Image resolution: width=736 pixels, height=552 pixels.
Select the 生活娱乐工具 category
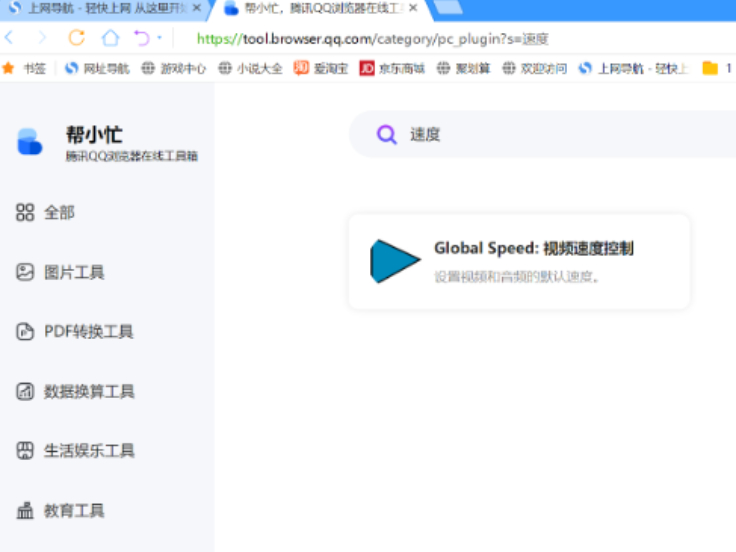[x=75, y=451]
